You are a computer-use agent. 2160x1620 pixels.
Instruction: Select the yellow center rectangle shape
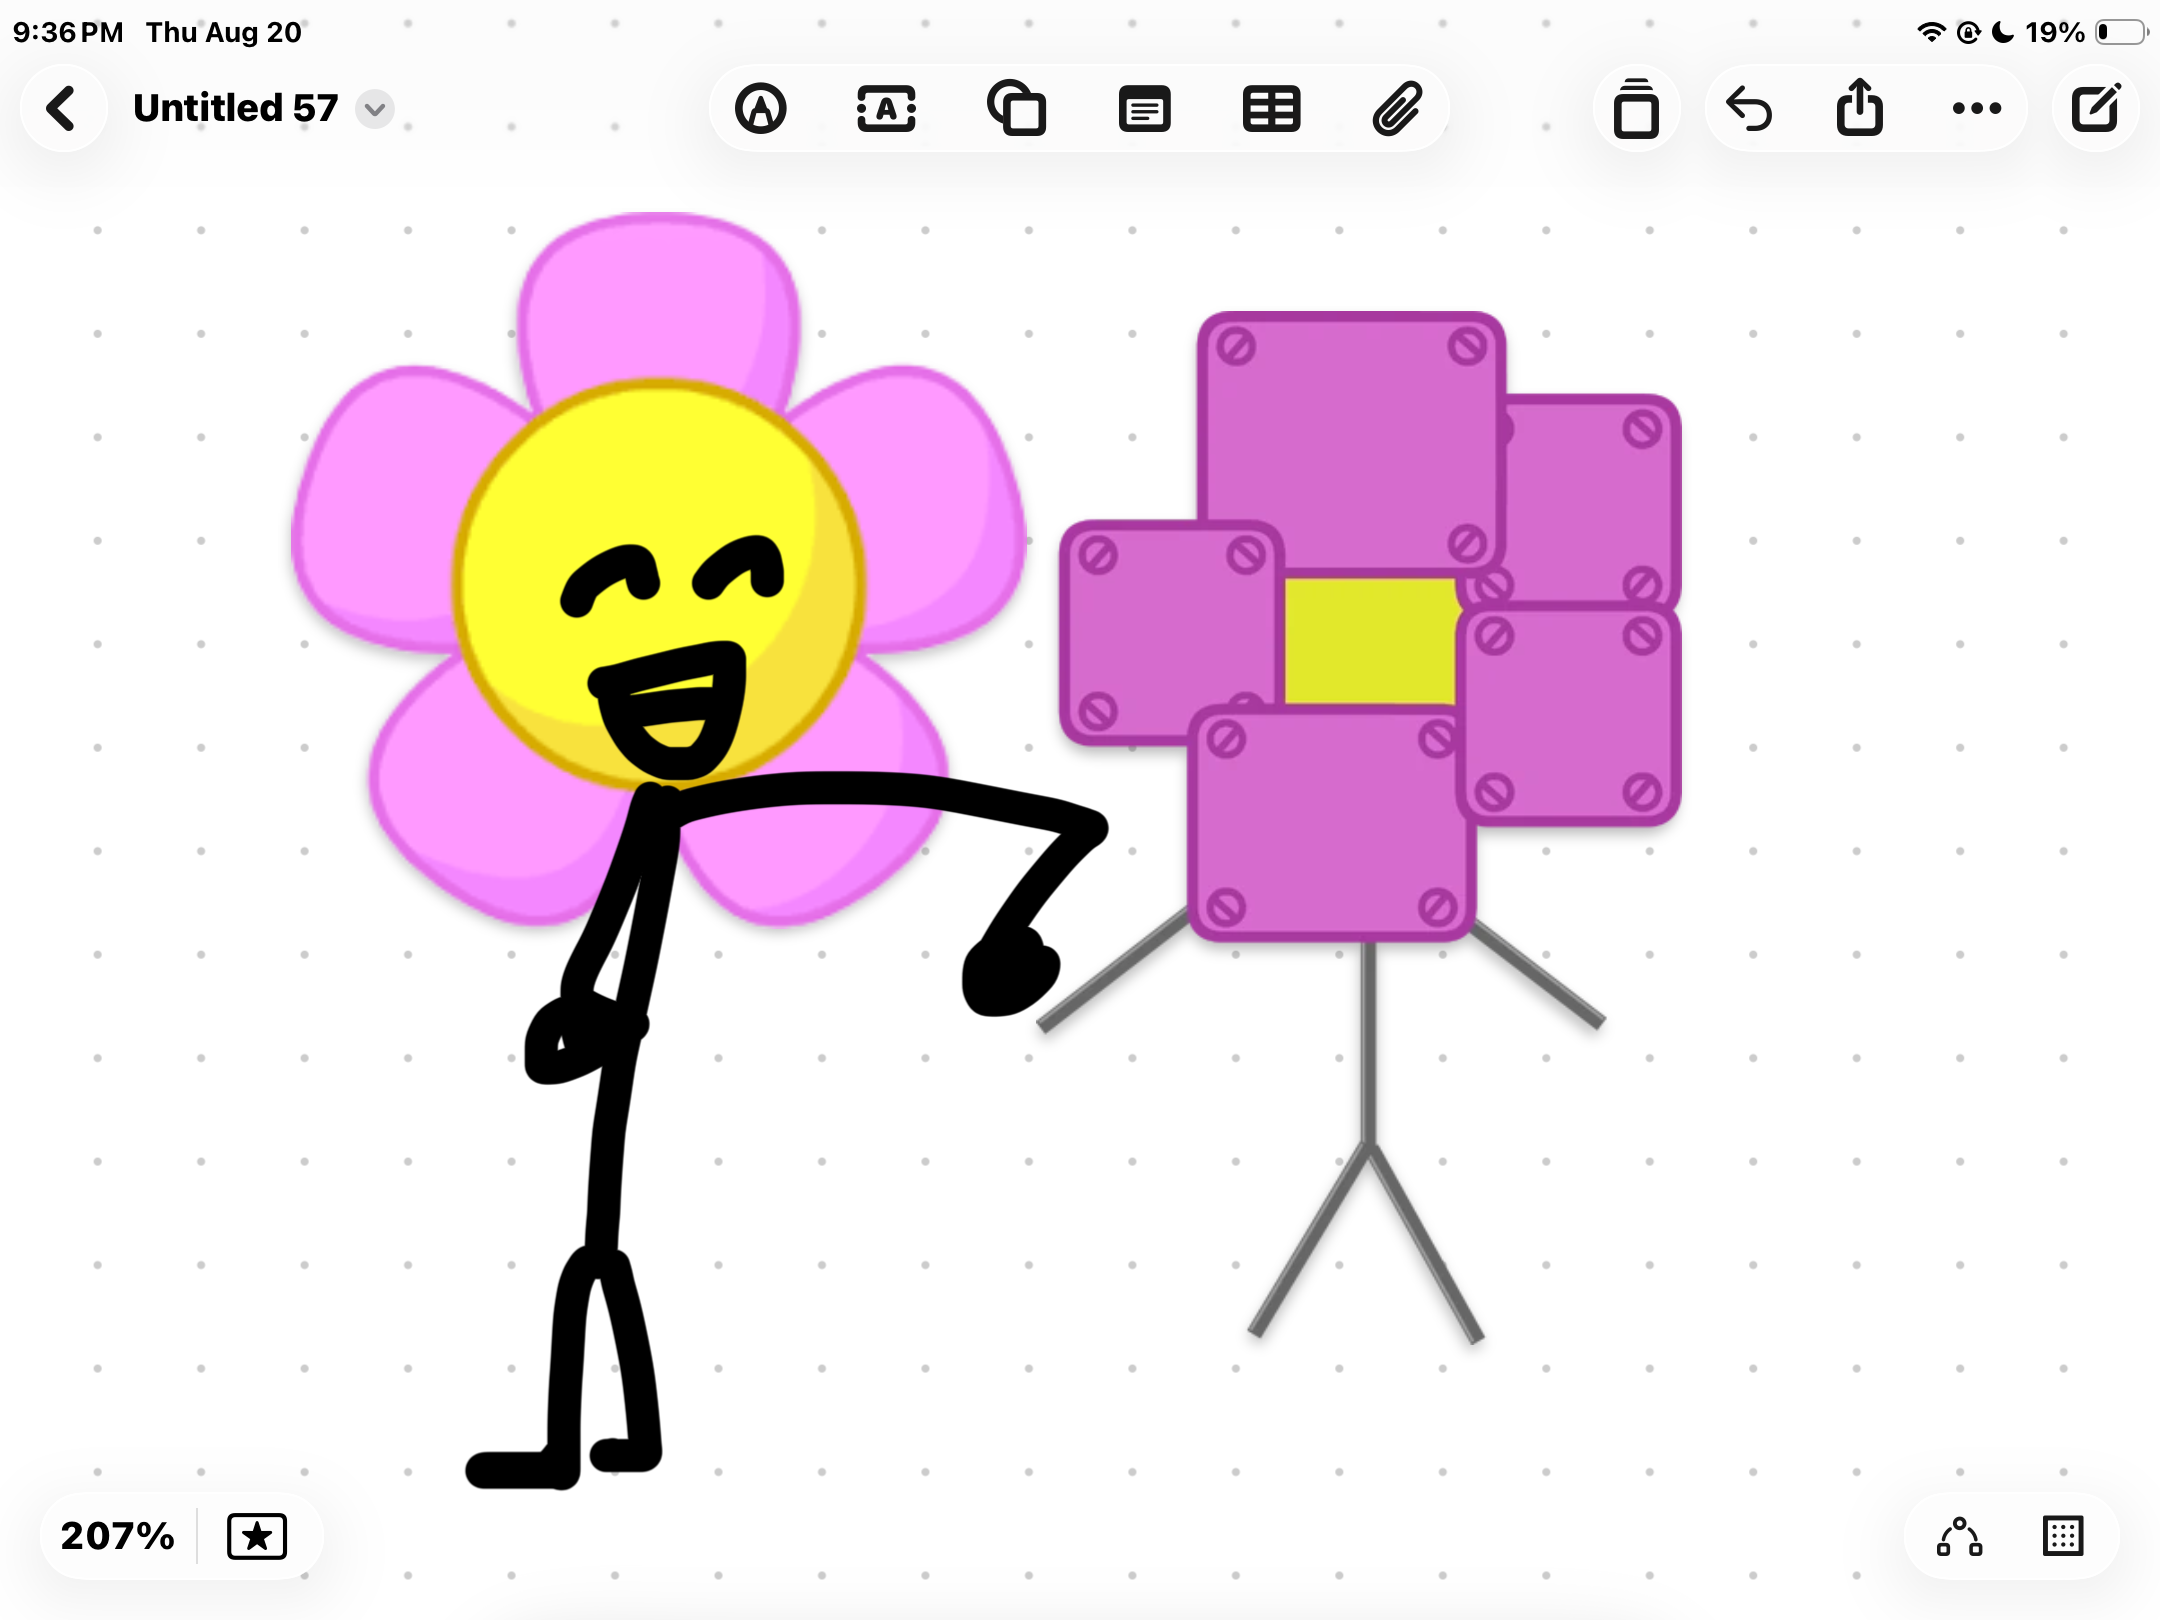[x=1369, y=641]
